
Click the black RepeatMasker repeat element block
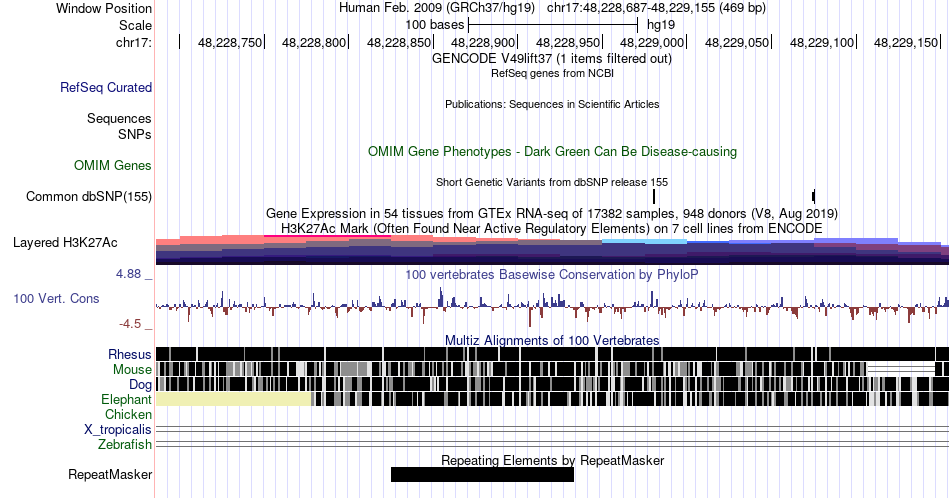482,474
